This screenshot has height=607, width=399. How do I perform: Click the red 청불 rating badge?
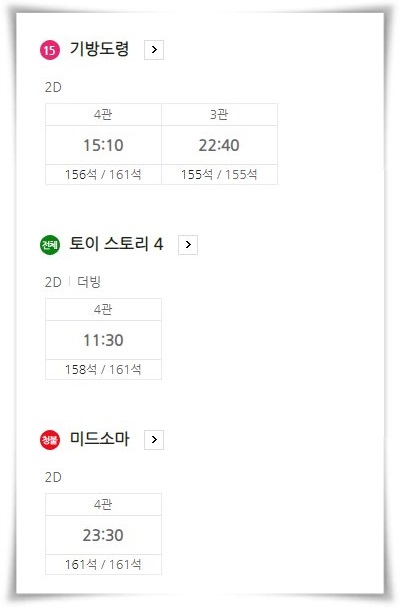coord(50,440)
